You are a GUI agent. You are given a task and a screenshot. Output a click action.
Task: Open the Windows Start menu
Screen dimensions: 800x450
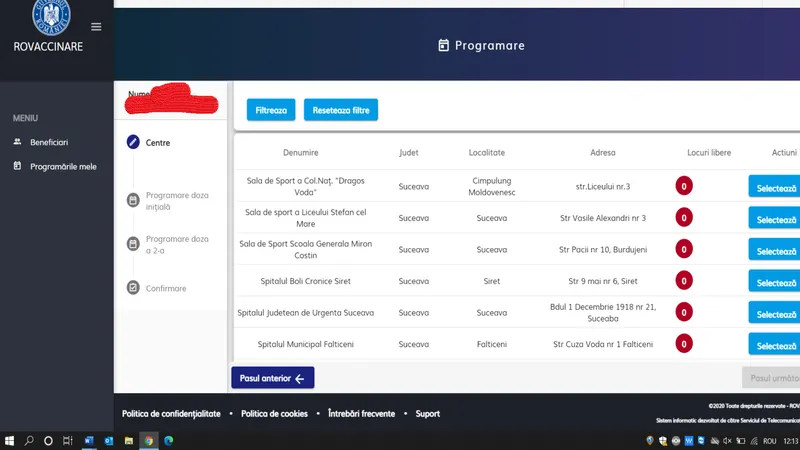click(x=10, y=440)
